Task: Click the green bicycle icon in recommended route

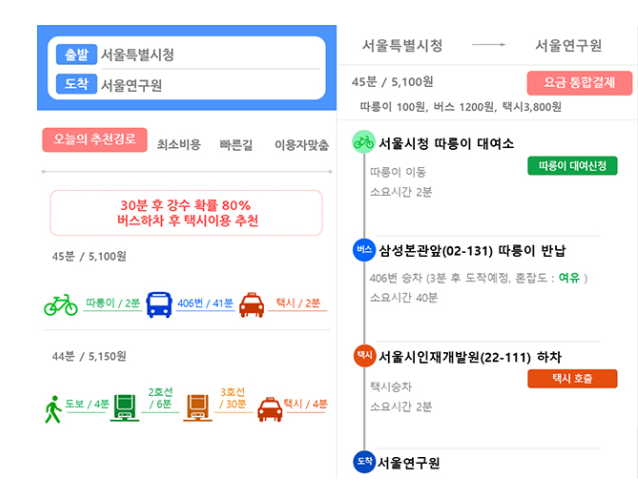Action: pyautogui.click(x=61, y=305)
